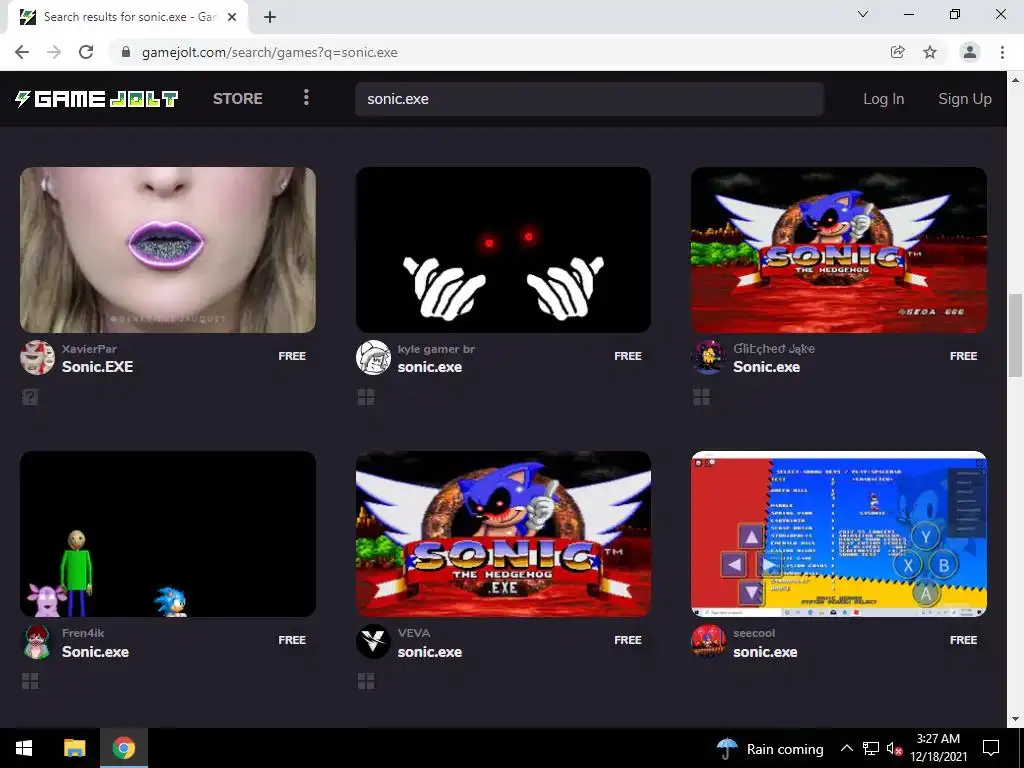Open the VEVA developer name
Viewport: 1024px width, 768px height.
[414, 633]
